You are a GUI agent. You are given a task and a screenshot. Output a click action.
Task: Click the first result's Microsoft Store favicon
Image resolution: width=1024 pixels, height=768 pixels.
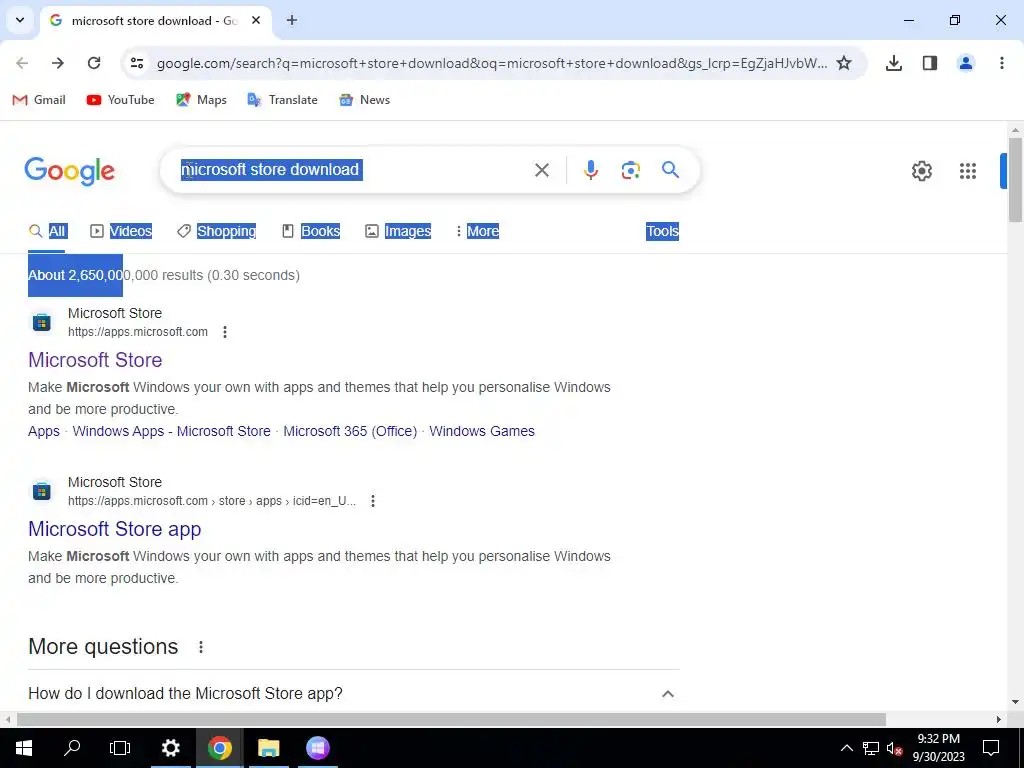click(x=42, y=322)
